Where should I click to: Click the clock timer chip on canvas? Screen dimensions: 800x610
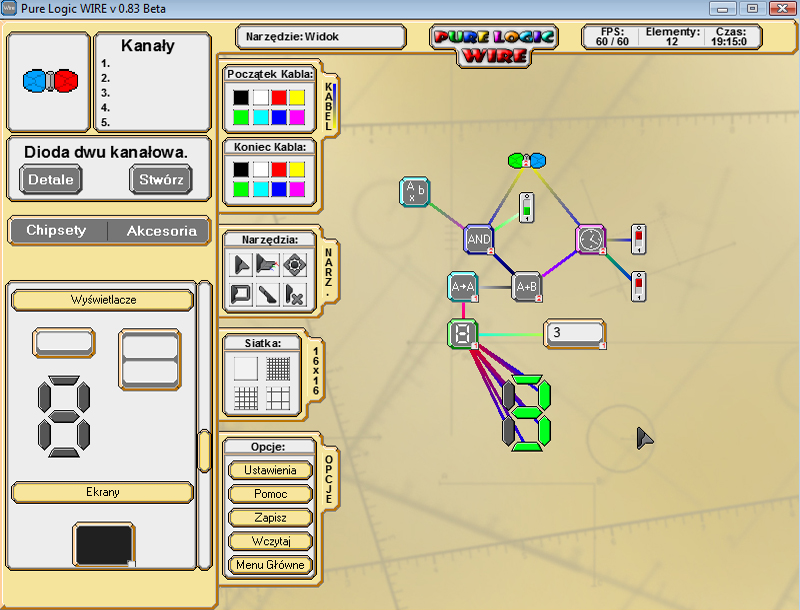591,239
